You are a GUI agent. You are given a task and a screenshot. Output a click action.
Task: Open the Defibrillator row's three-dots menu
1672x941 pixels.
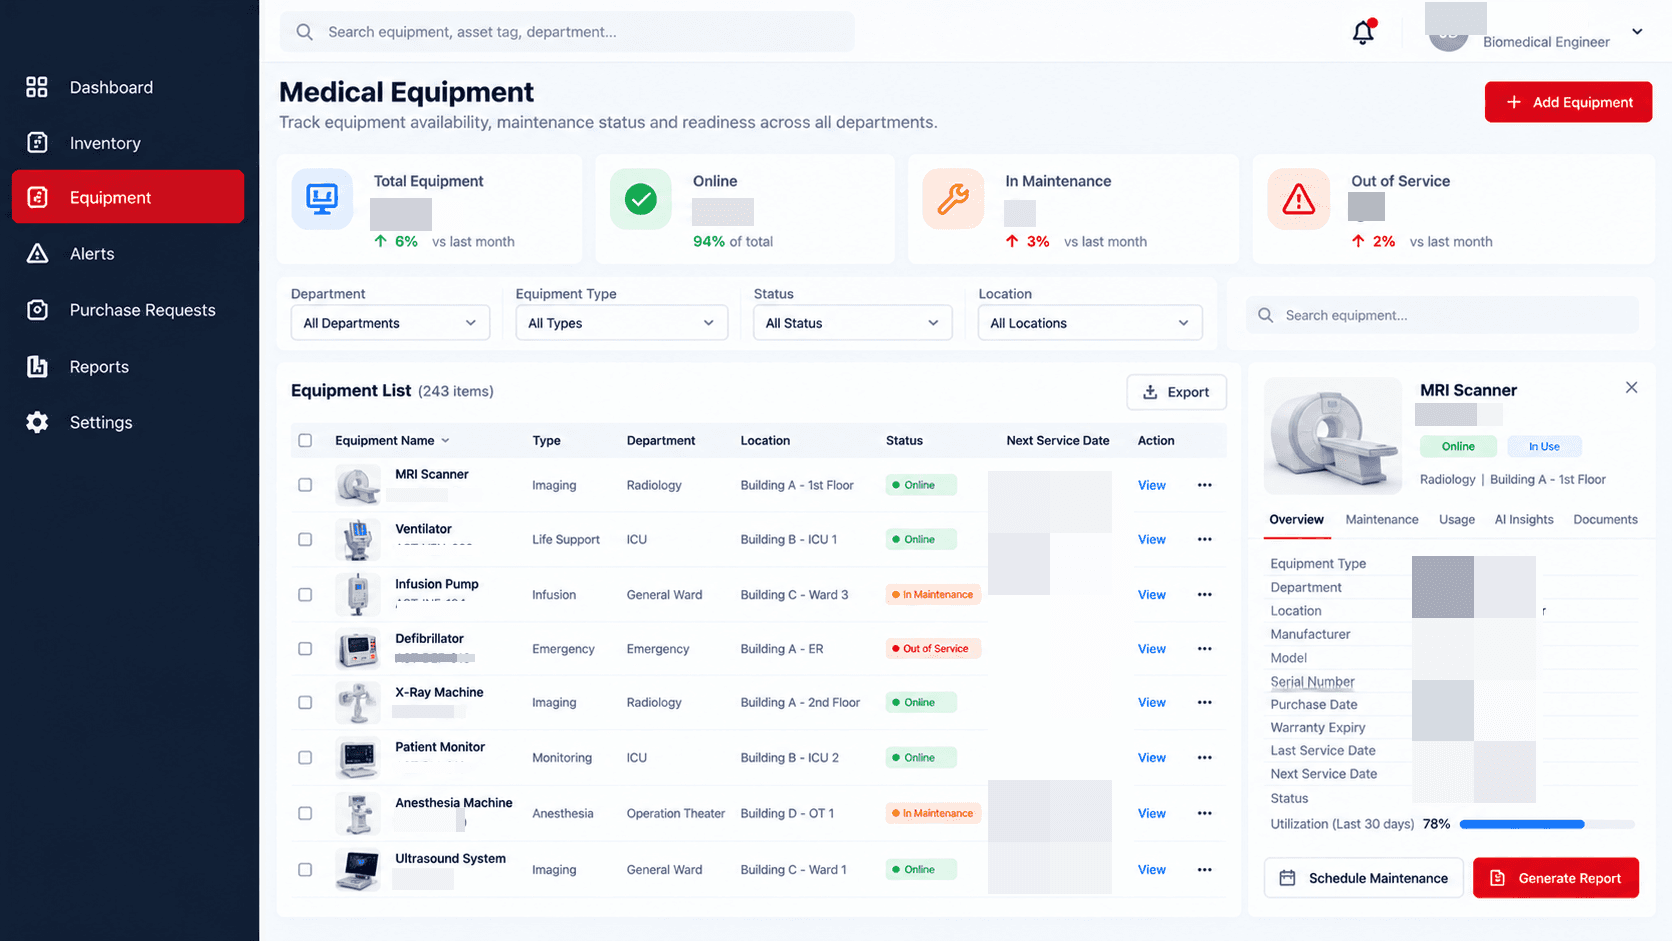coord(1204,649)
